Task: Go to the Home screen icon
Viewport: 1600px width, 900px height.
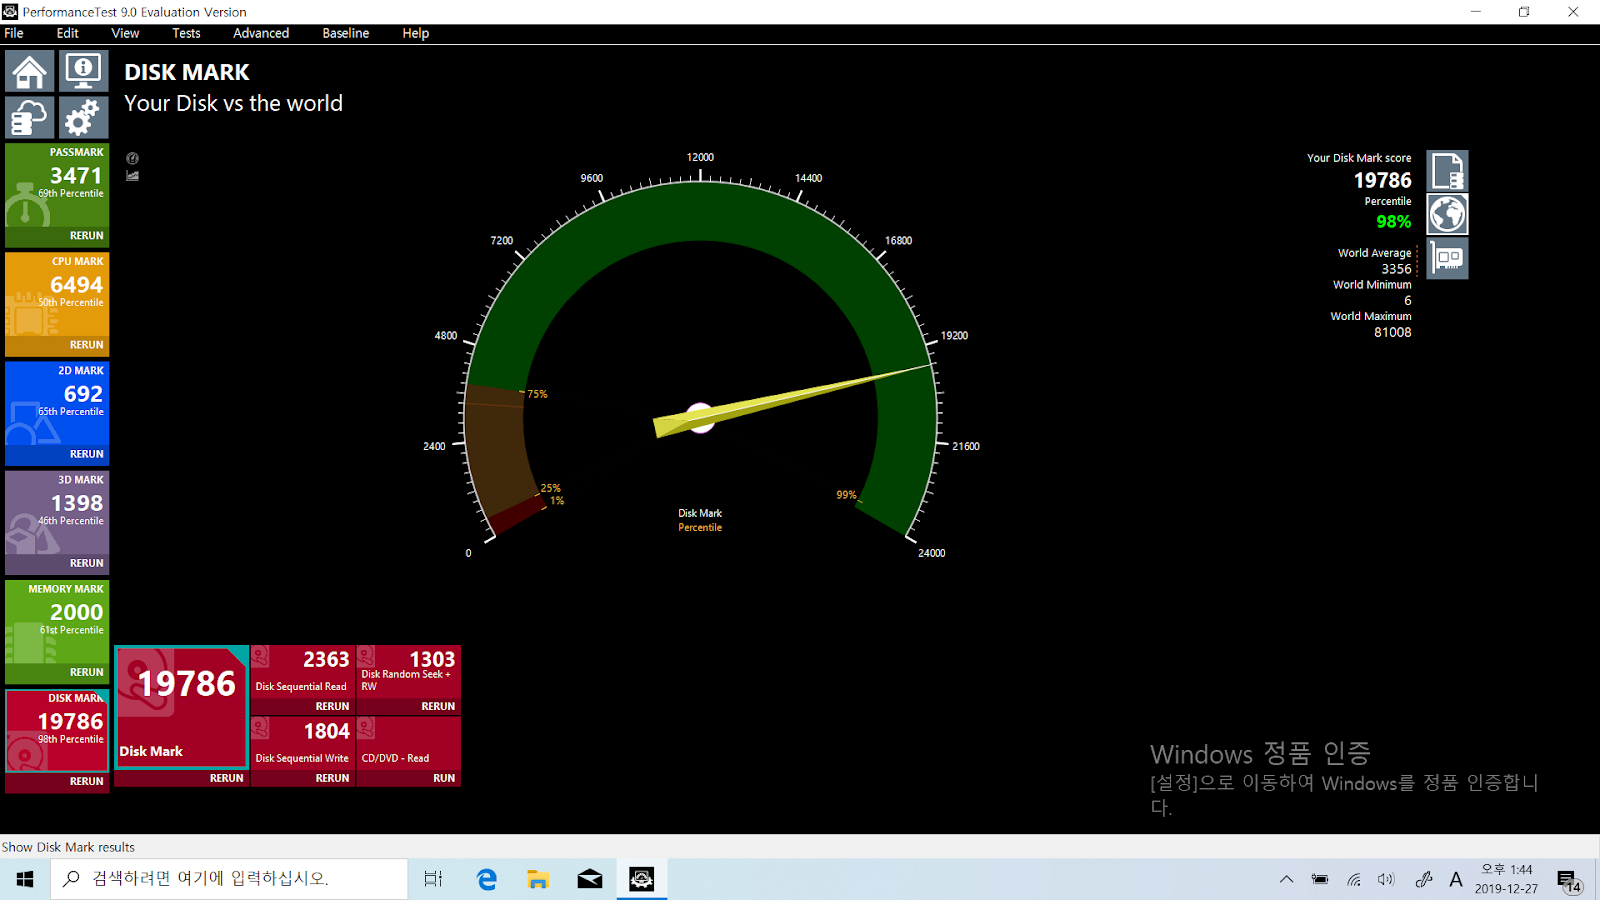Action: point(30,71)
